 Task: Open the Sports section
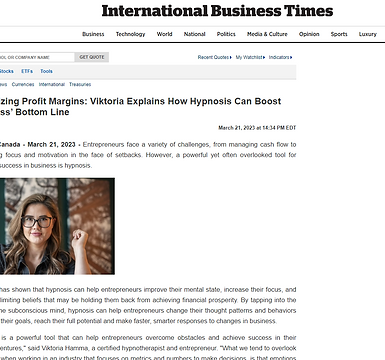click(x=339, y=34)
